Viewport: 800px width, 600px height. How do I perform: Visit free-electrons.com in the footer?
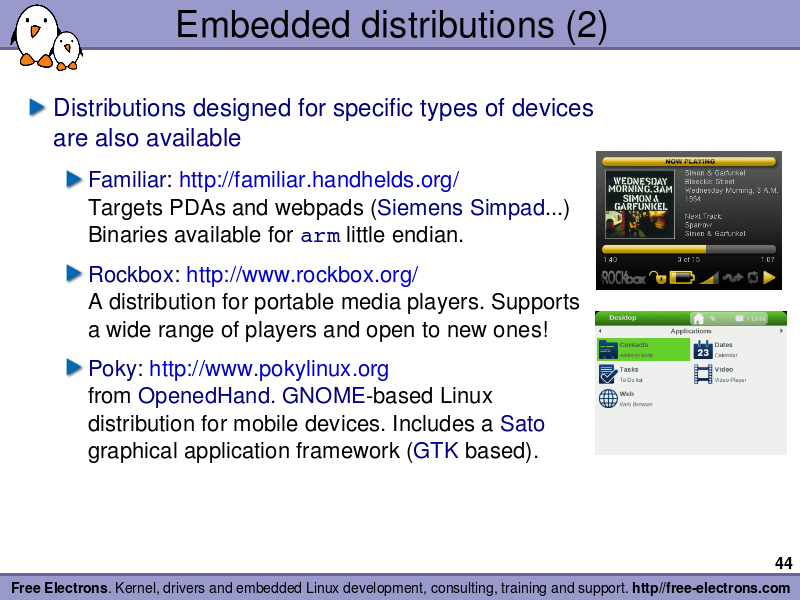(x=712, y=588)
